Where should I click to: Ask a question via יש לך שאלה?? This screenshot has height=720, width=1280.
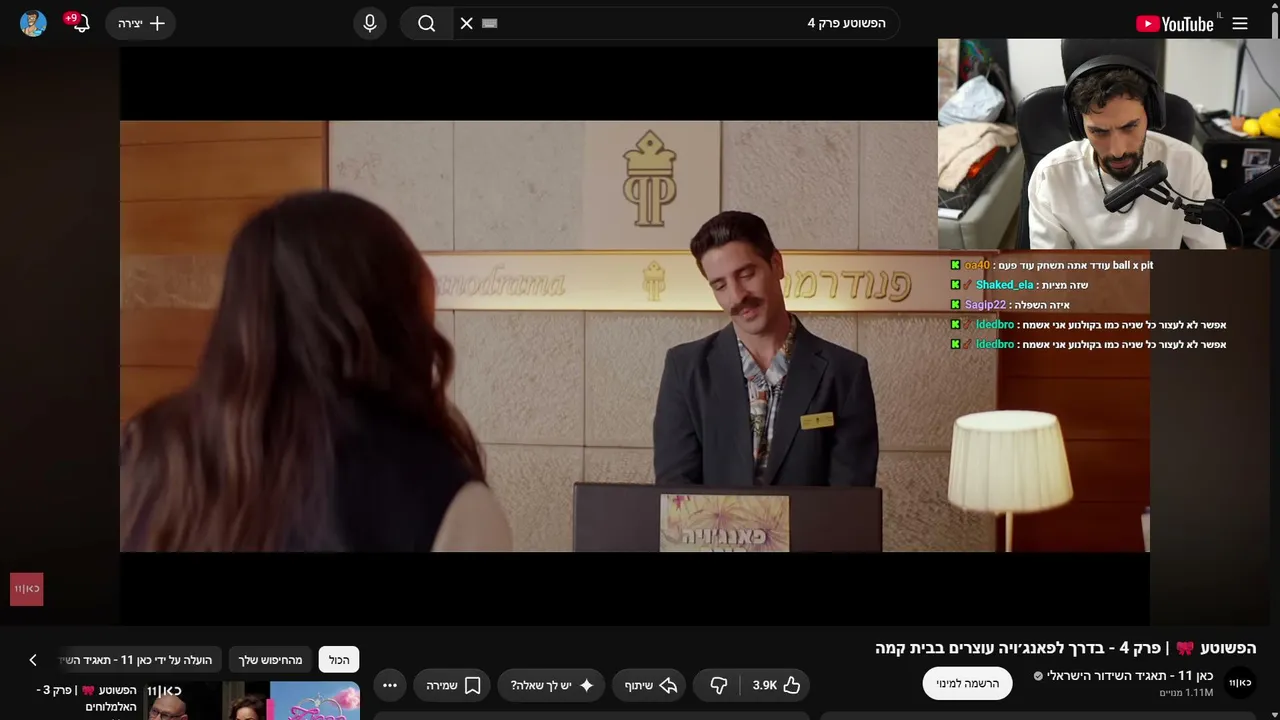coord(552,685)
